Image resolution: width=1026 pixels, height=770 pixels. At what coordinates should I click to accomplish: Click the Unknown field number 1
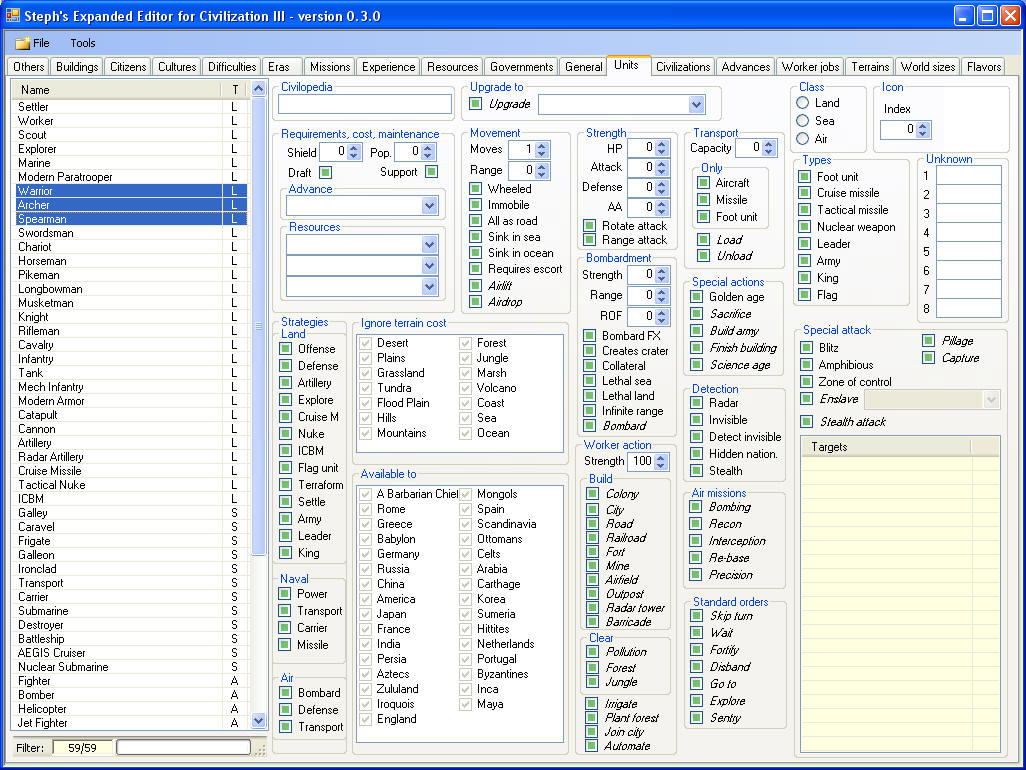pos(968,175)
